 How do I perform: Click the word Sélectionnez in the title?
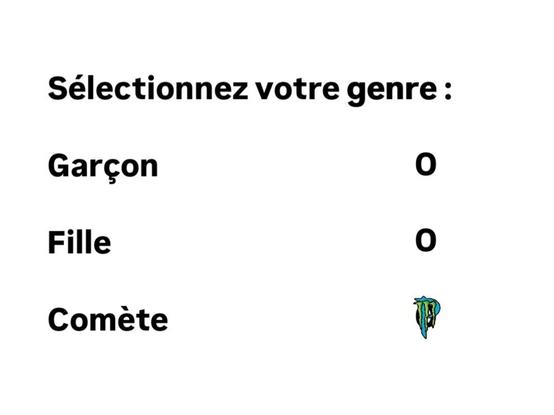click(x=148, y=88)
